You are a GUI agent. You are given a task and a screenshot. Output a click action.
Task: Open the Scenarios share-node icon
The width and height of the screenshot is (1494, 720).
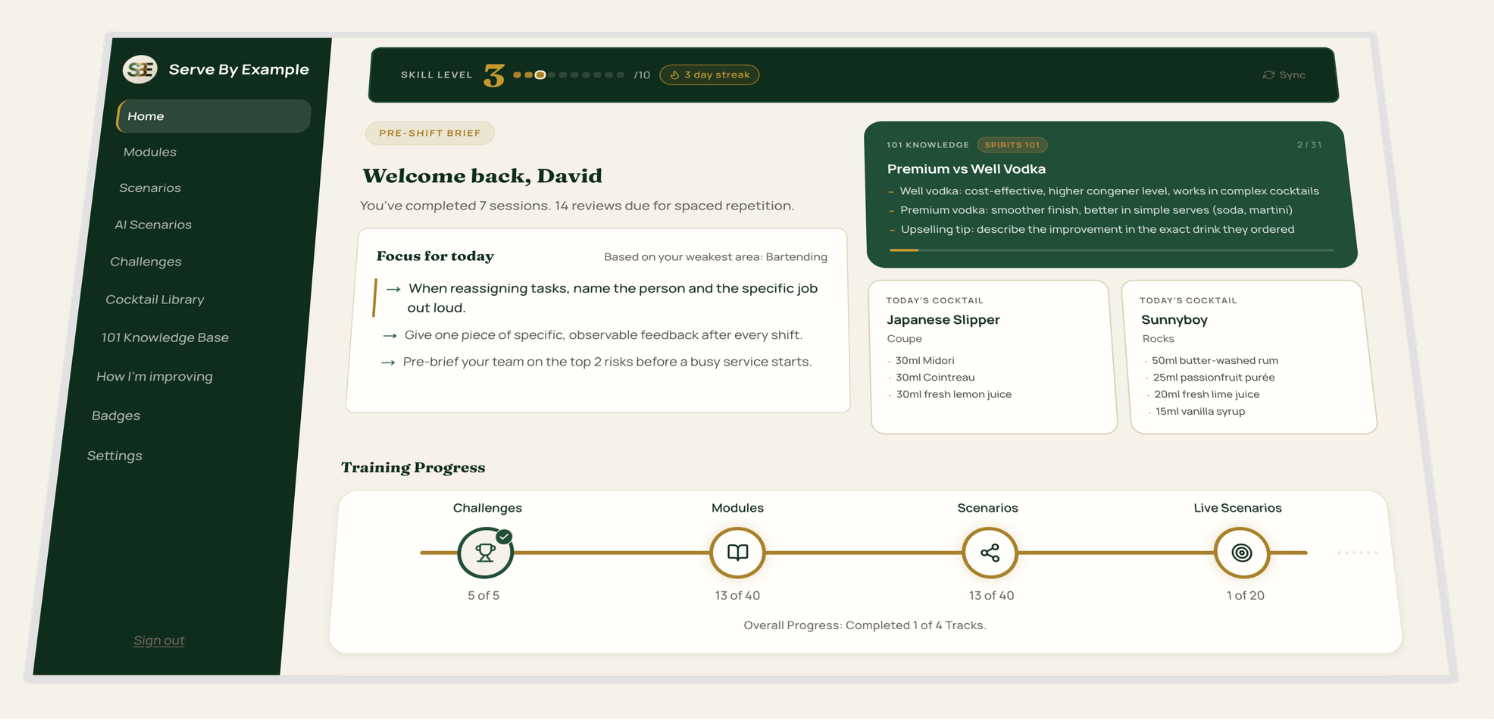(990, 552)
